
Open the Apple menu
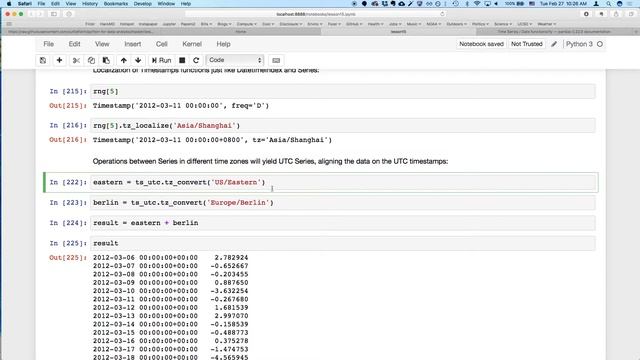[x=9, y=4]
